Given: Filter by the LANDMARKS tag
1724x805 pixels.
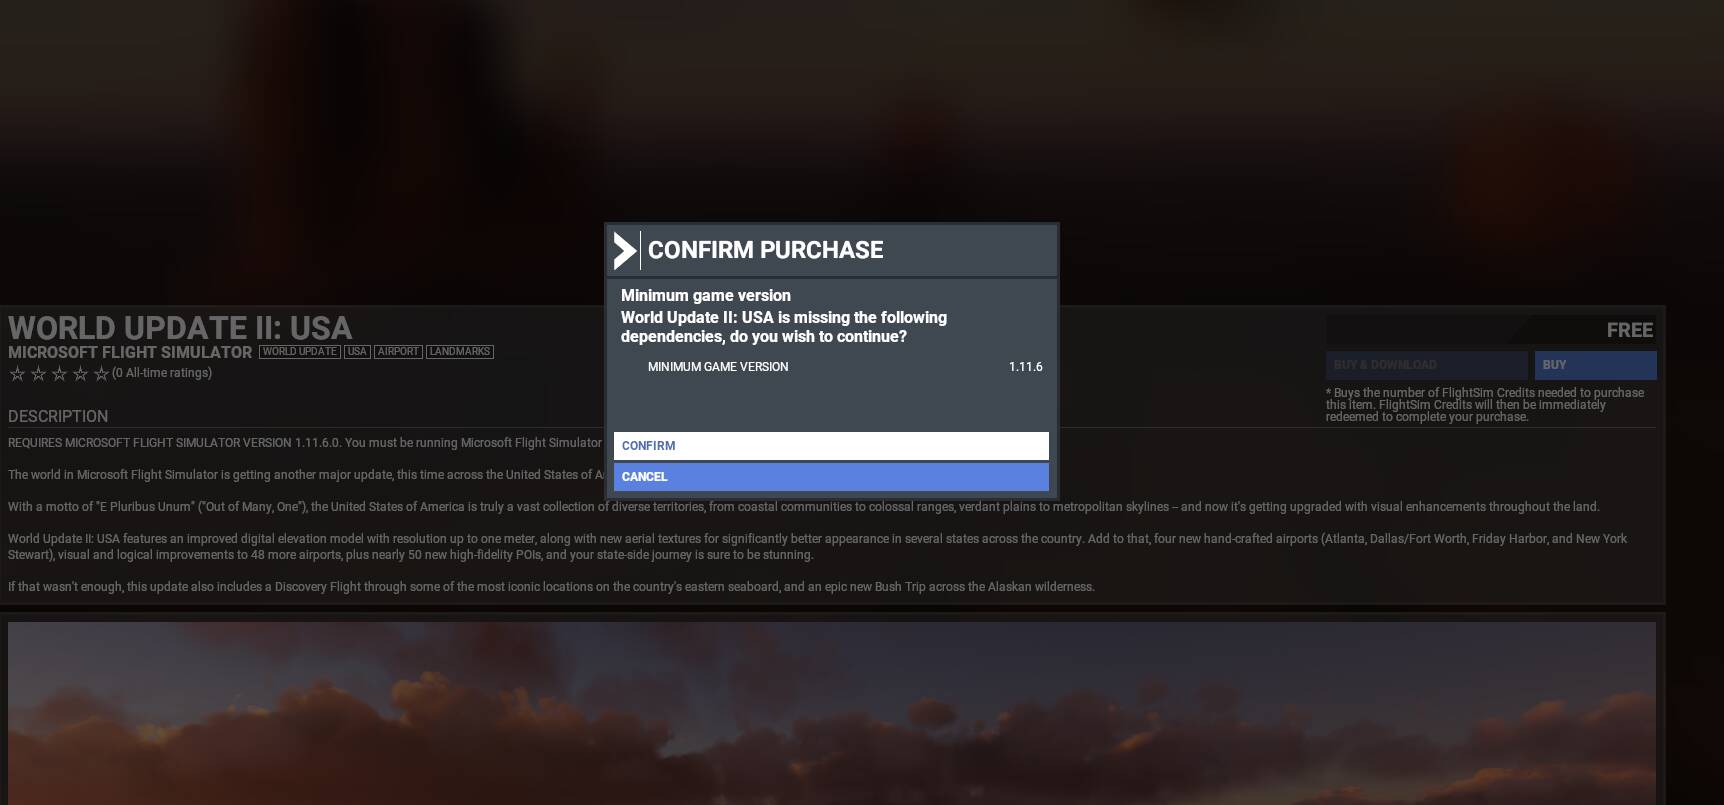Looking at the screenshot, I should (x=460, y=352).
